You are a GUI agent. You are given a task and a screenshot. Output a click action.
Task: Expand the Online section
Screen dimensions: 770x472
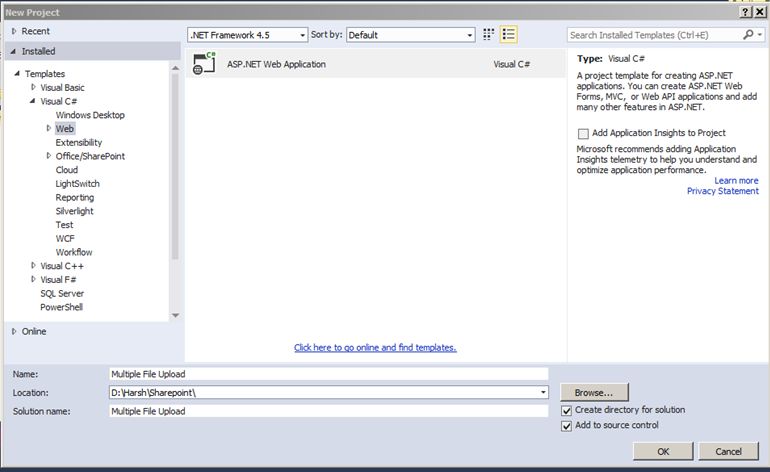(x=14, y=332)
